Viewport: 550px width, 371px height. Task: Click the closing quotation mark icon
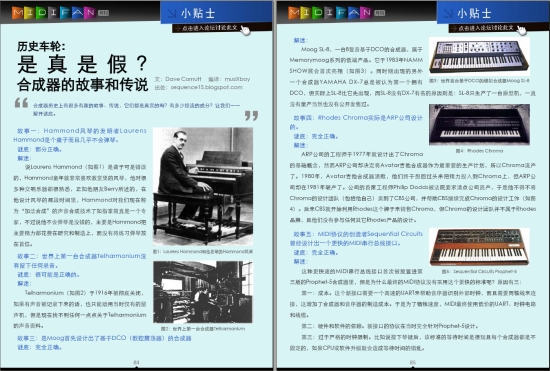251,116
